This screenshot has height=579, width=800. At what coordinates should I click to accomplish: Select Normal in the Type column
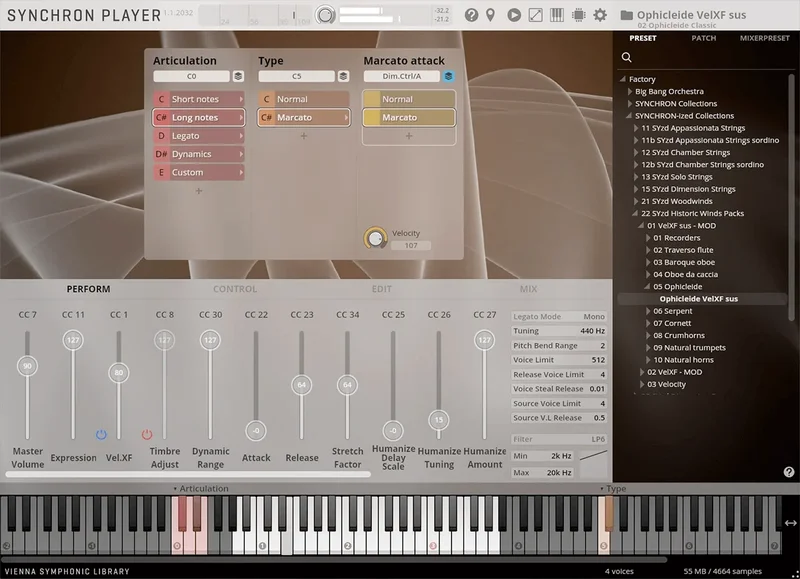304,99
